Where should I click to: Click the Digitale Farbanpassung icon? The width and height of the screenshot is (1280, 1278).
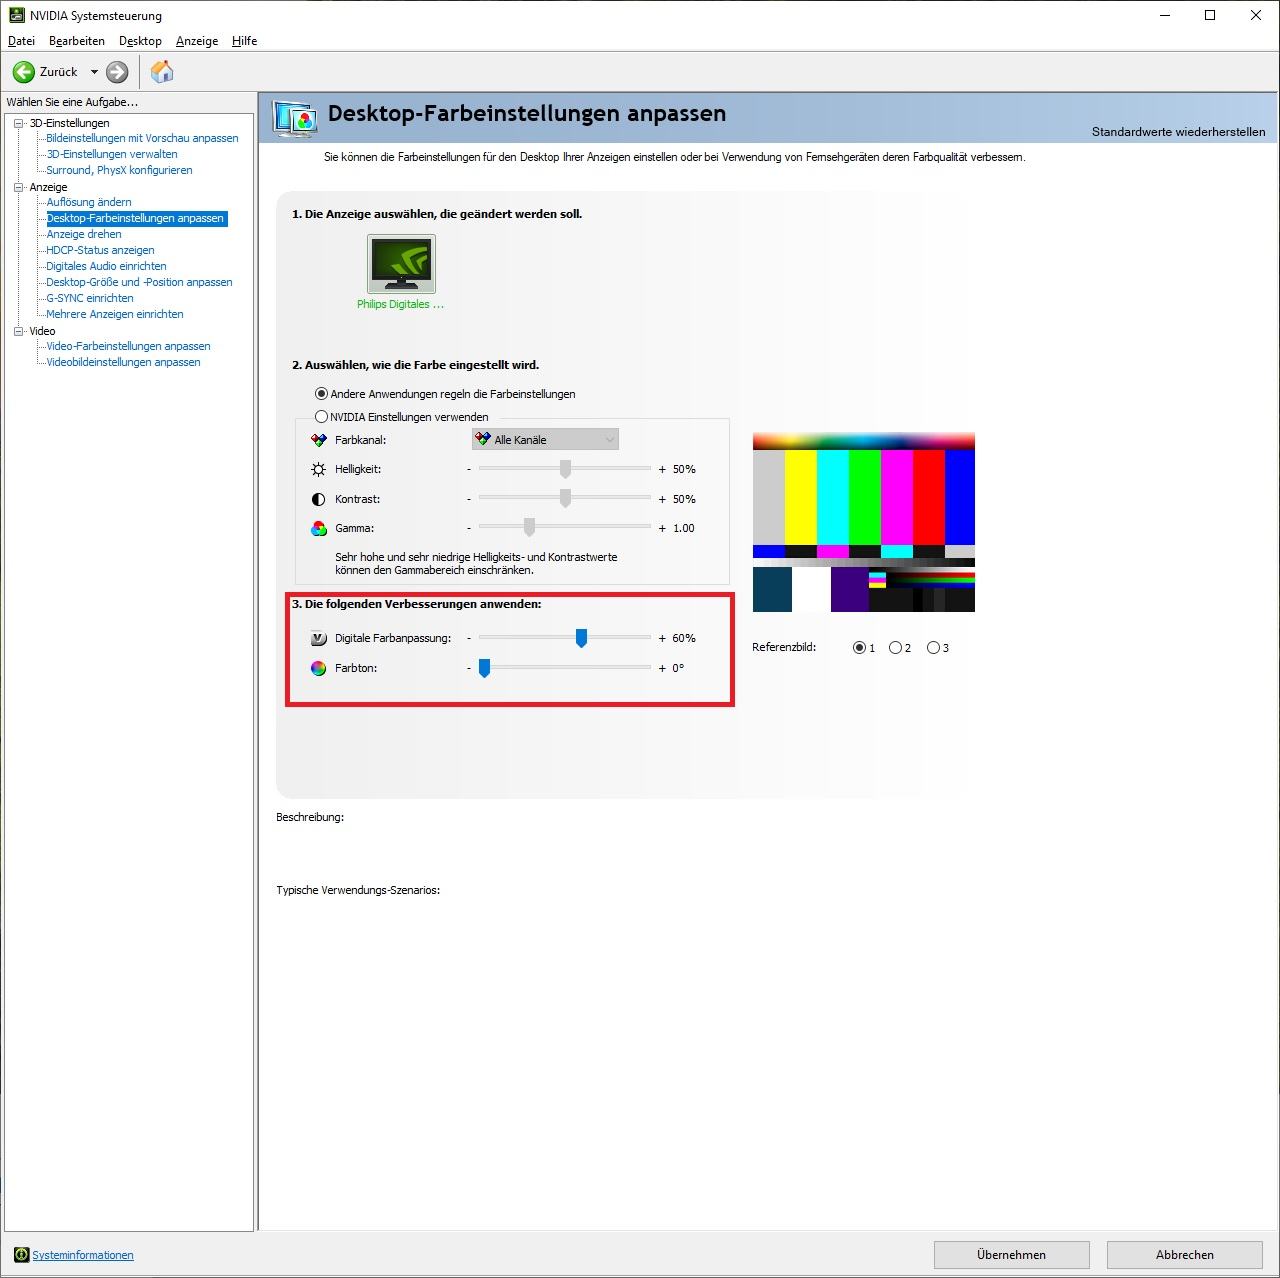[318, 638]
